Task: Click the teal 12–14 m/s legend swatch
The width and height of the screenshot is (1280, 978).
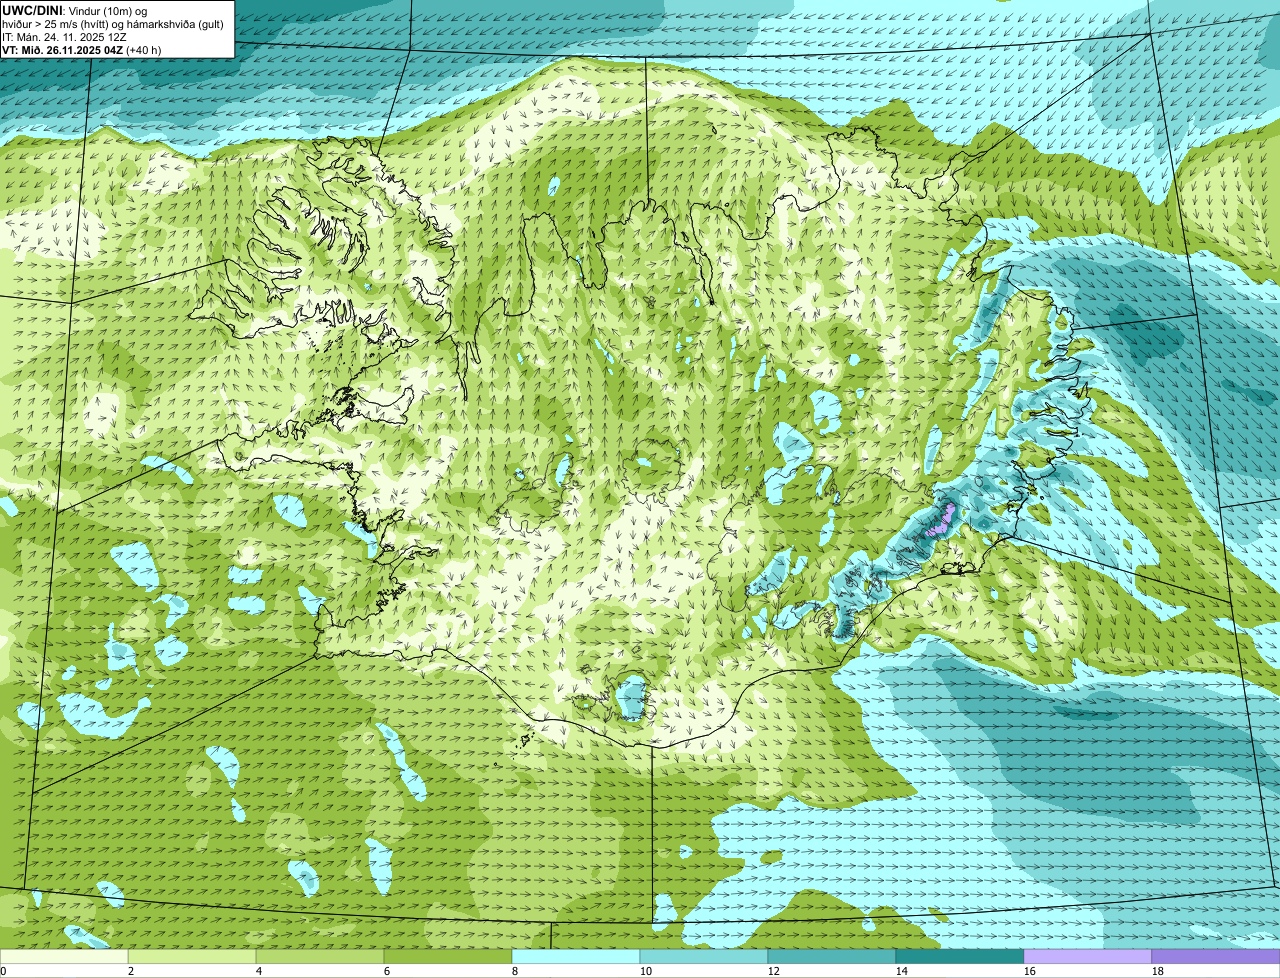Action: [x=832, y=956]
